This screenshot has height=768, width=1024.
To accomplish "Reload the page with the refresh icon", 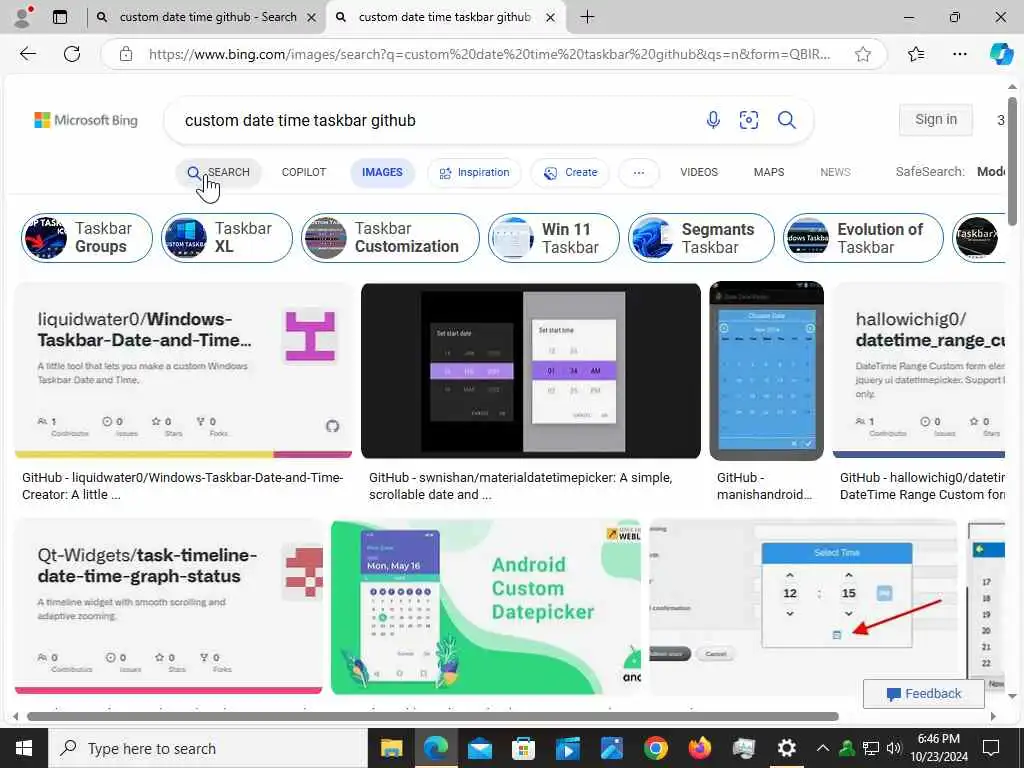I will pos(72,54).
